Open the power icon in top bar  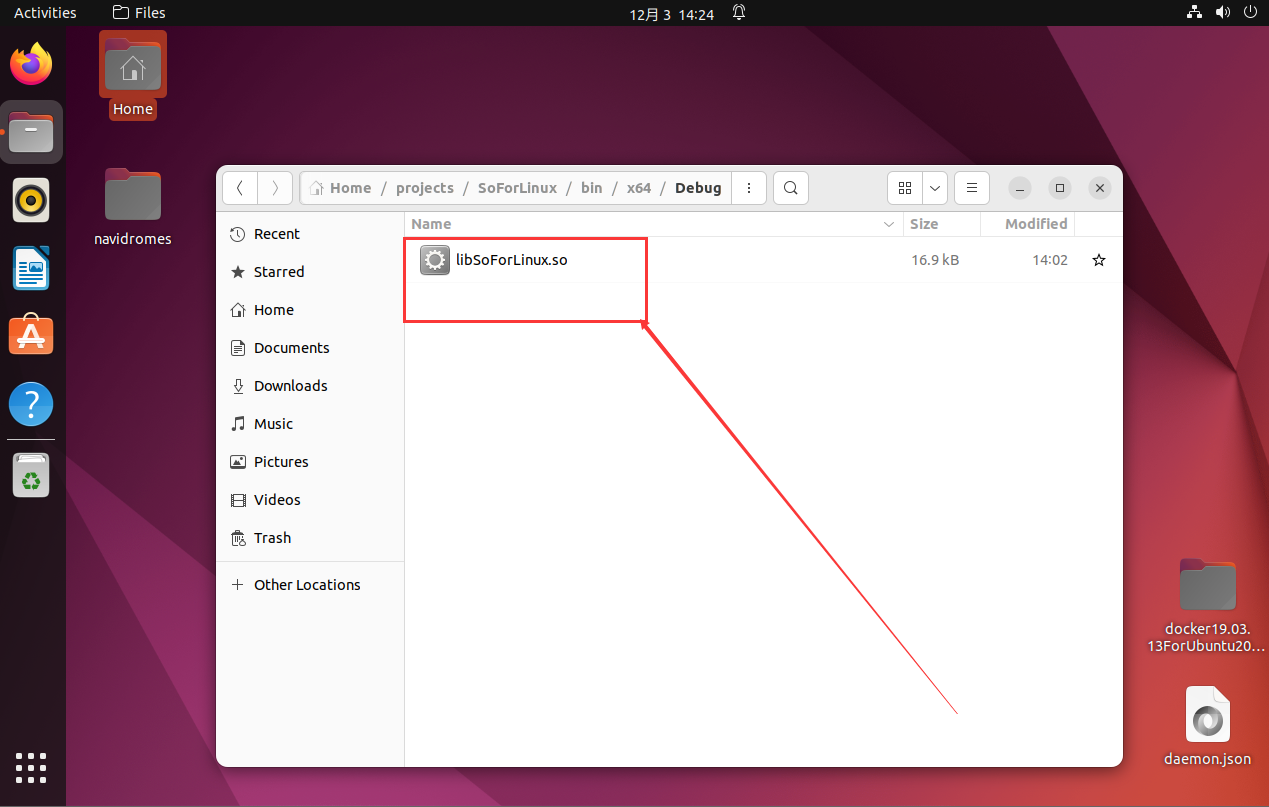pos(1250,13)
